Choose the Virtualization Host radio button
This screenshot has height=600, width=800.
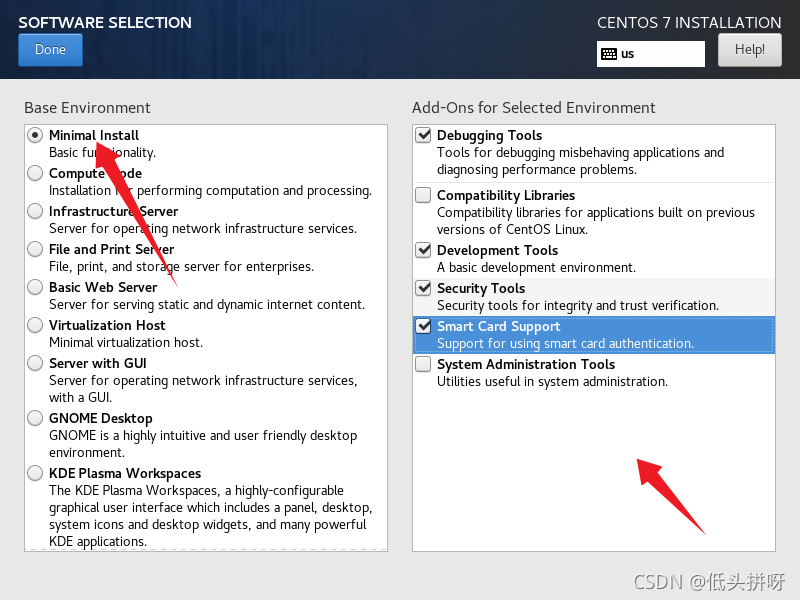35,325
